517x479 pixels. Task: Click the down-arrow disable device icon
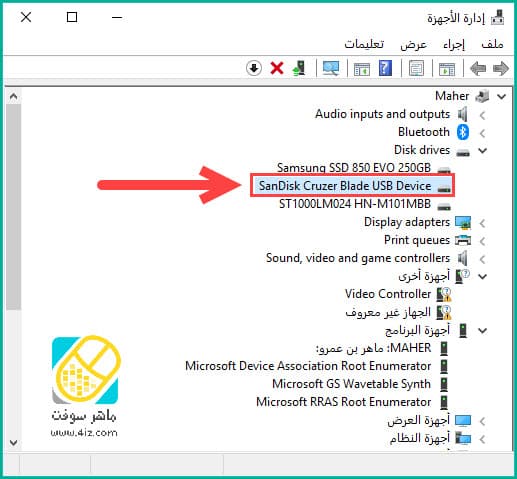pos(254,68)
